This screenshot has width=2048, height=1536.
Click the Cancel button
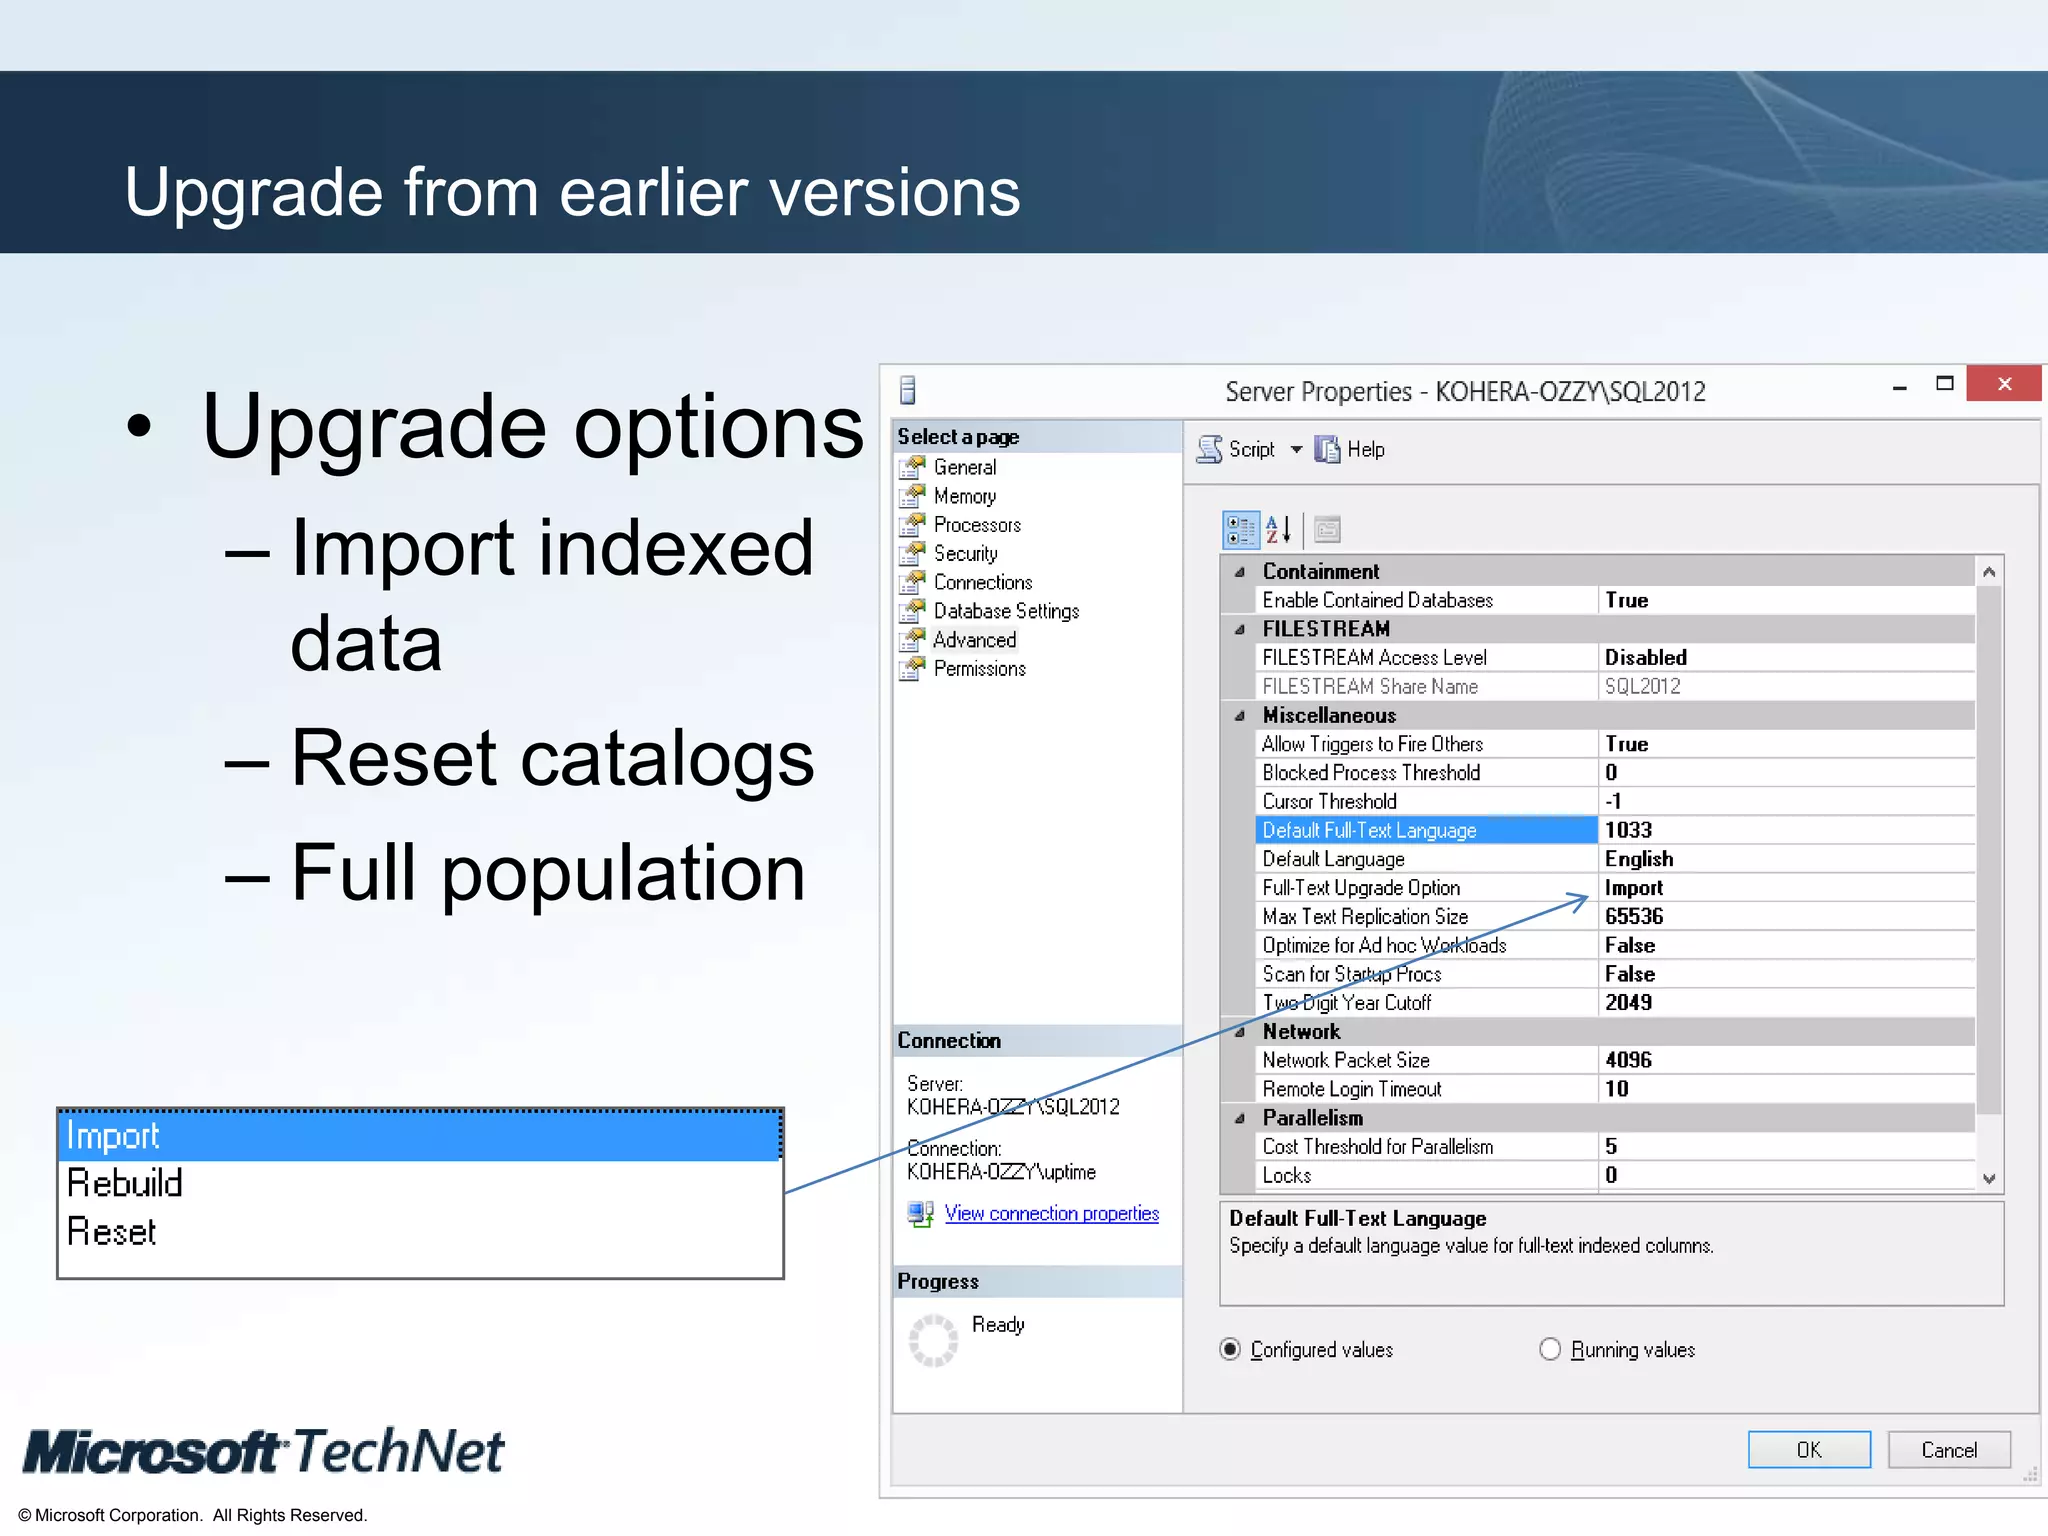[x=1949, y=1450]
